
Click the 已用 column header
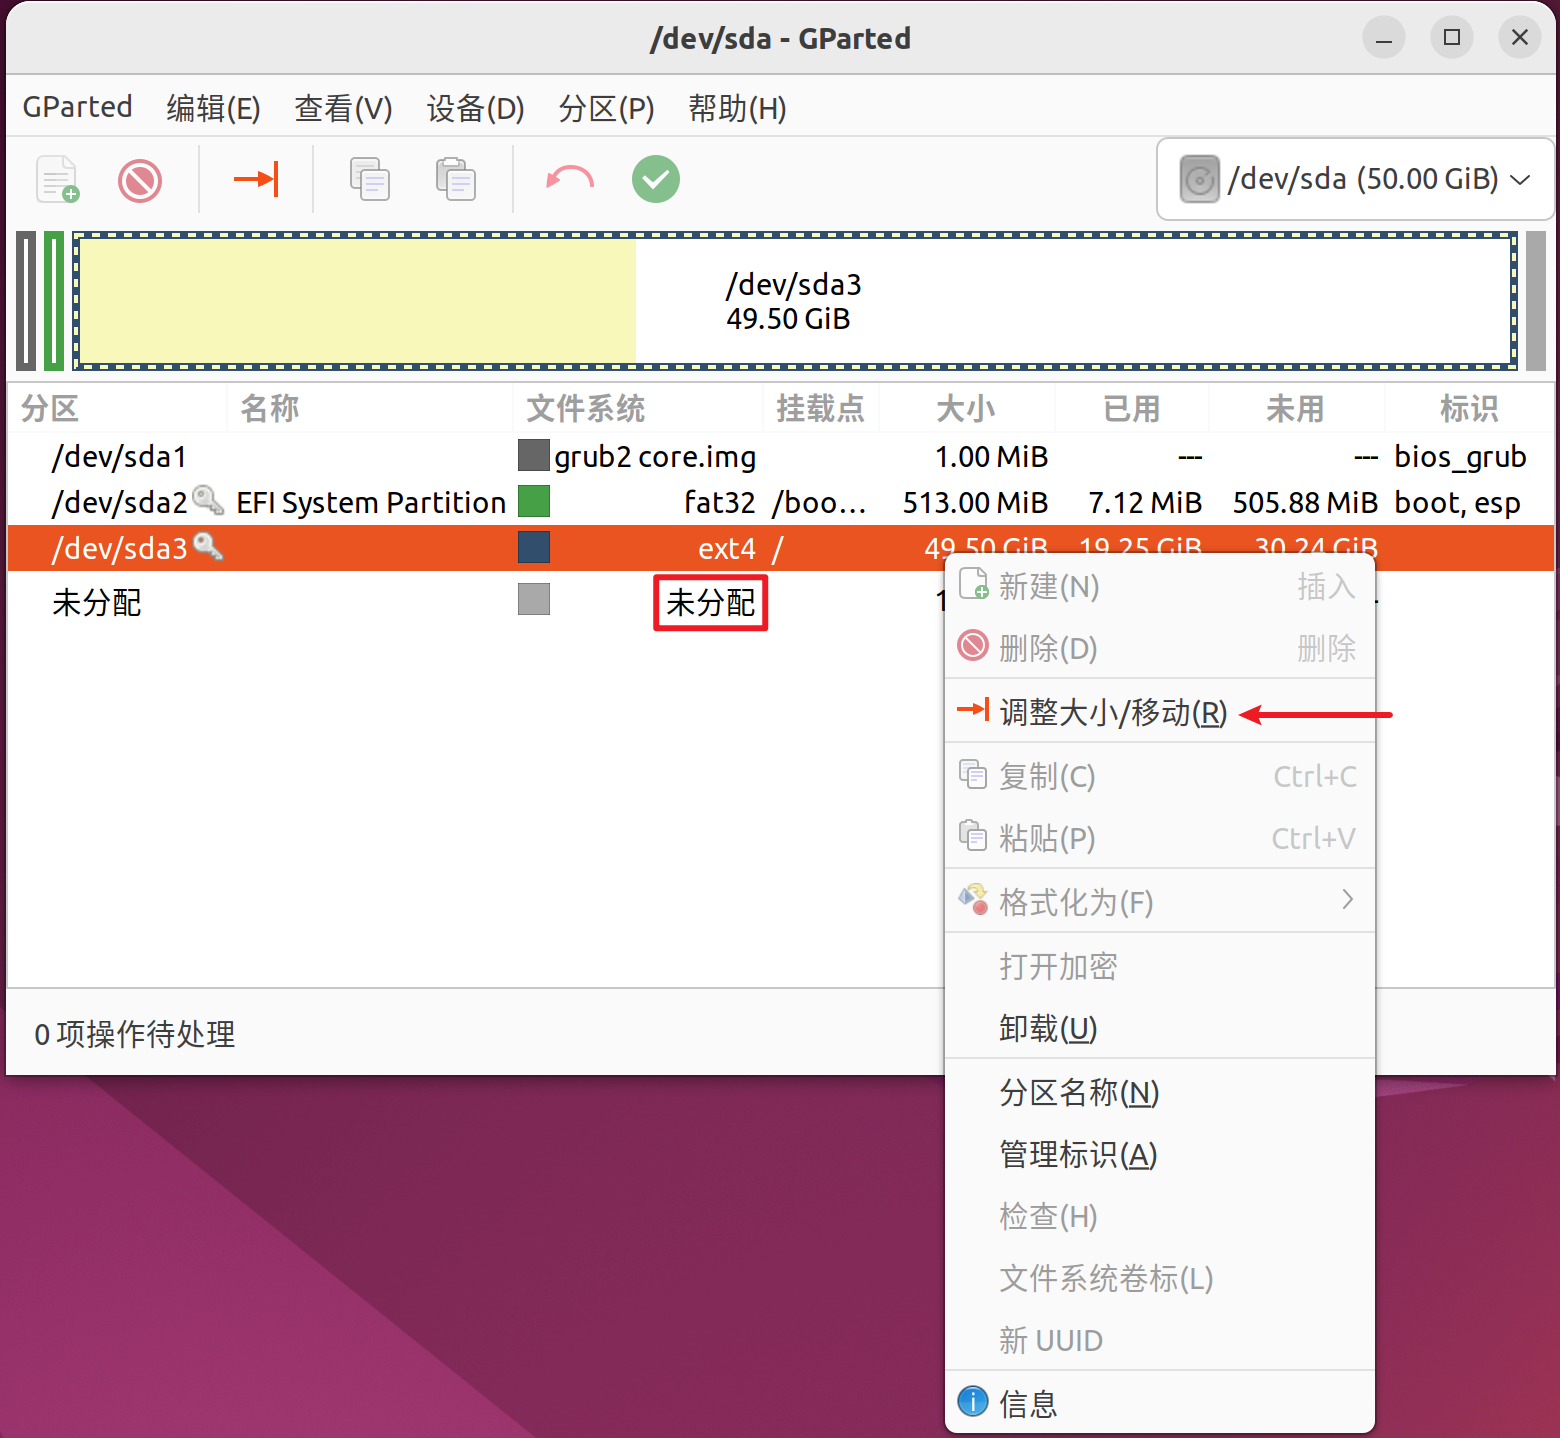tap(1132, 408)
